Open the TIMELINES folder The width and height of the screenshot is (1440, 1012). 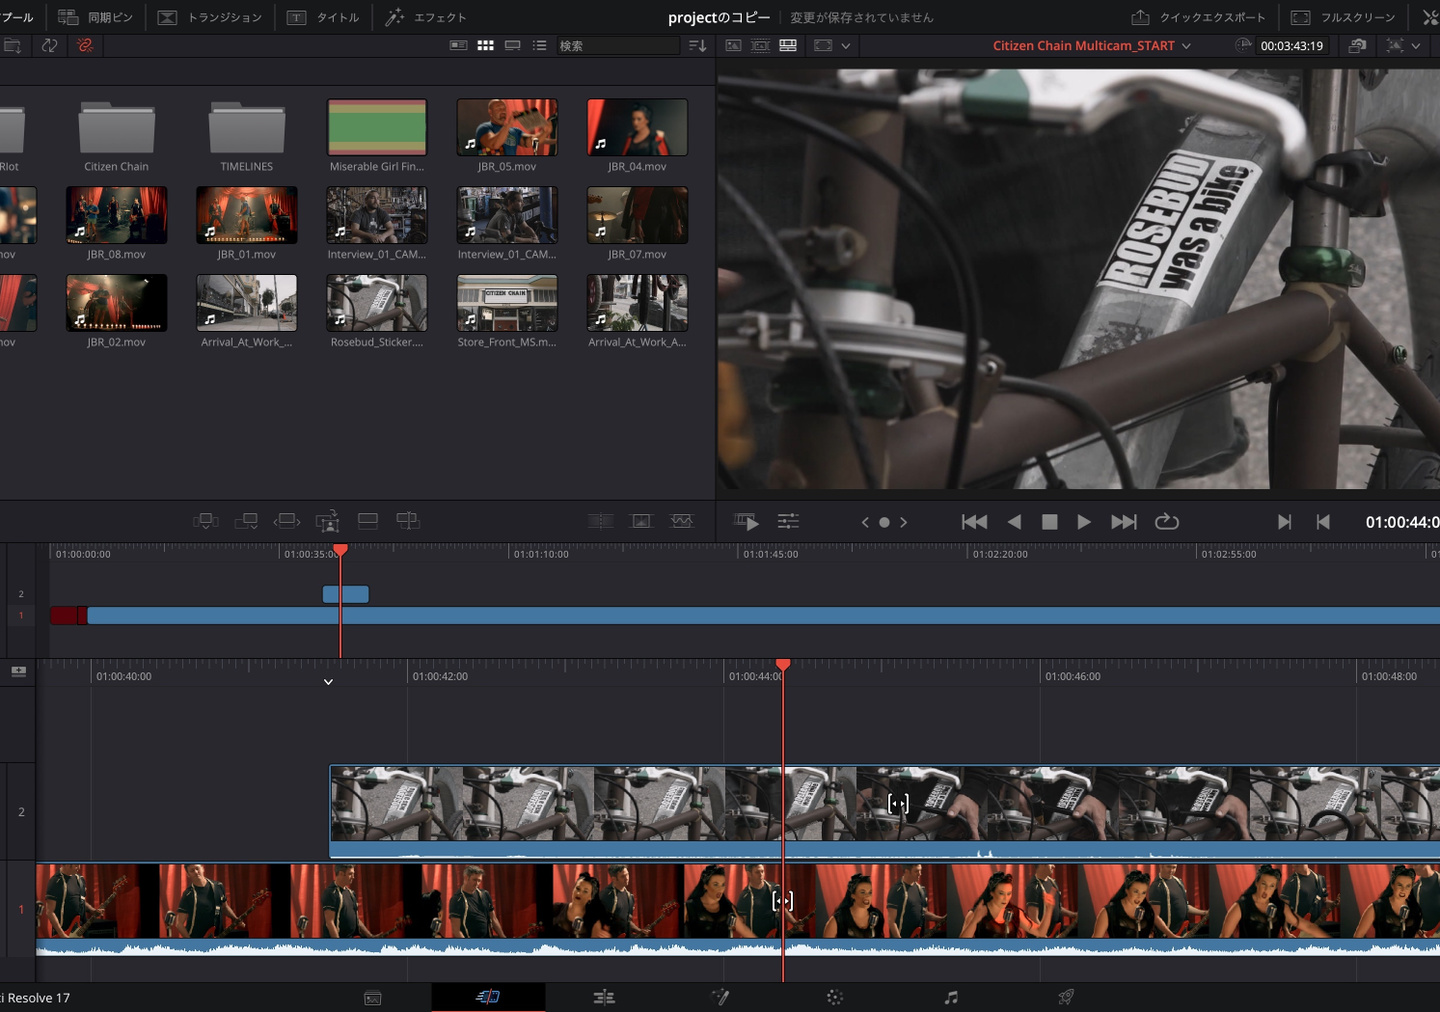(246, 128)
